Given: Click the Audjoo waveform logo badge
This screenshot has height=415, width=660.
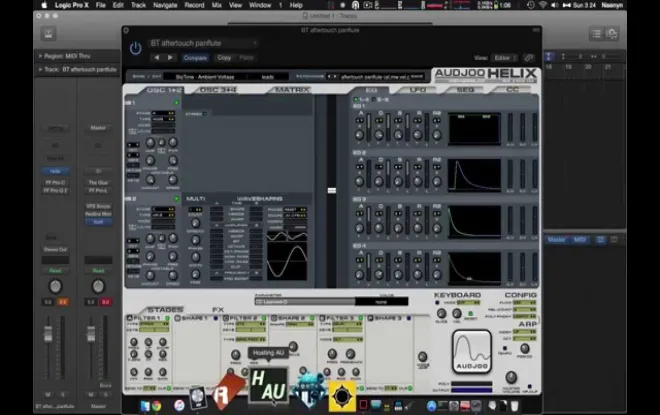Looking at the screenshot, I should click(x=472, y=352).
